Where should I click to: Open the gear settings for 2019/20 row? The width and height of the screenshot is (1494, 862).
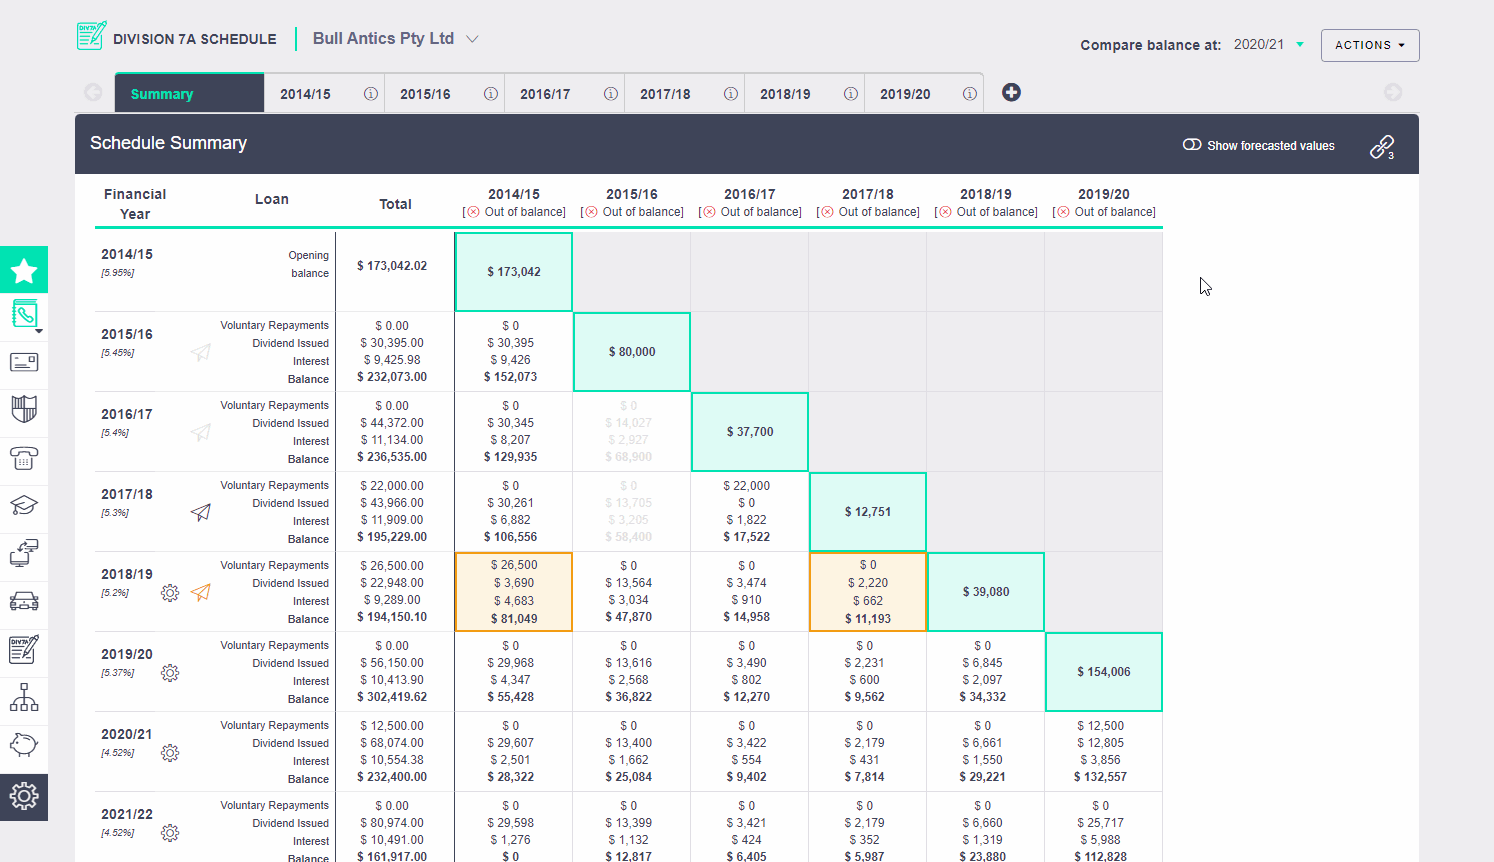[170, 673]
